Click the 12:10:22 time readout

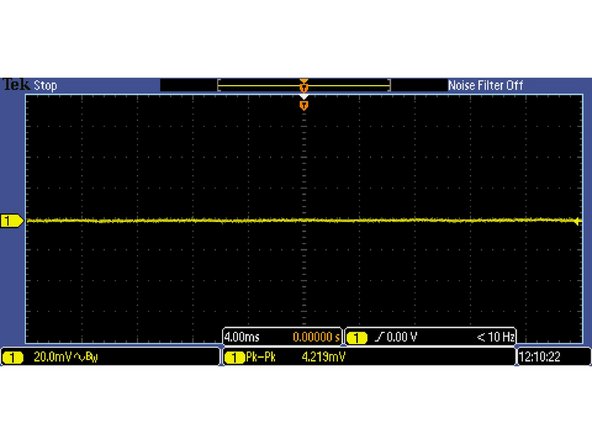pyautogui.click(x=540, y=357)
